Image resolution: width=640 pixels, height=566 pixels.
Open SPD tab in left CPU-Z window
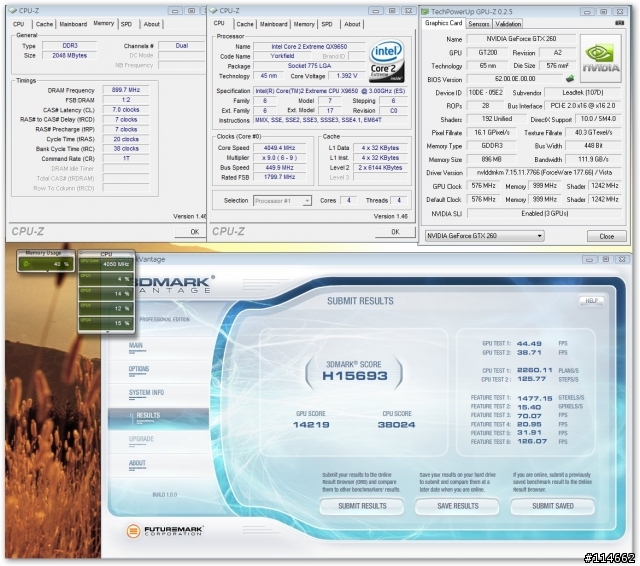coord(127,24)
